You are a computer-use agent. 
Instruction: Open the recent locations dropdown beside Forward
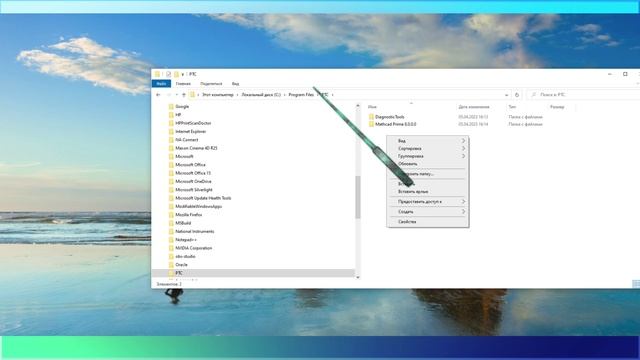pos(177,95)
